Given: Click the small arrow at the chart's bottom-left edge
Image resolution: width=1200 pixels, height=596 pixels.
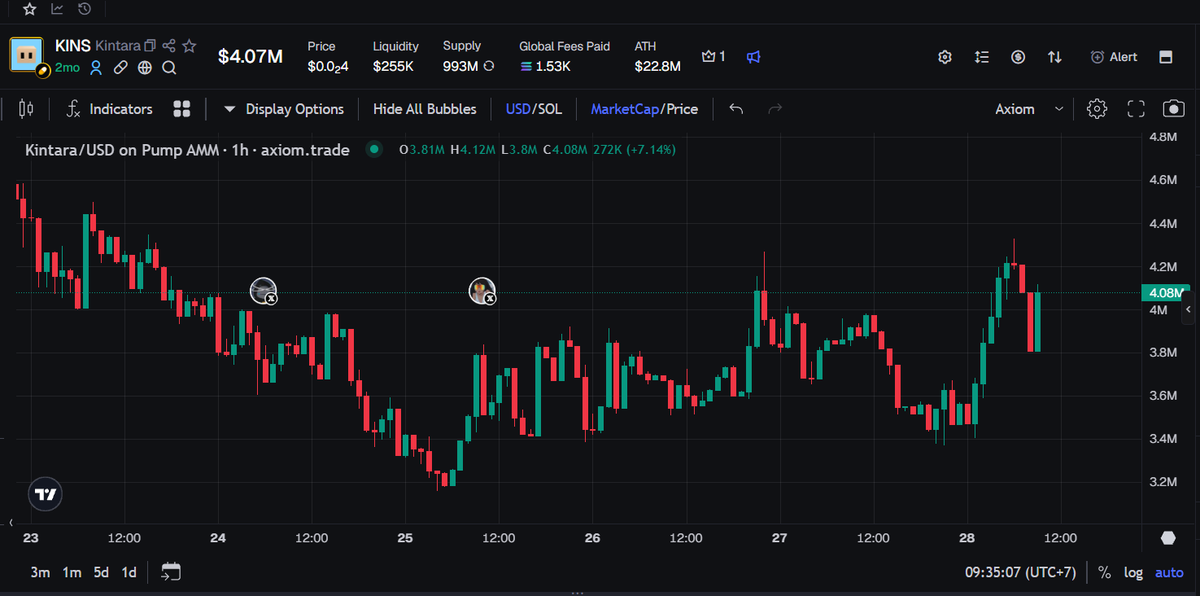Looking at the screenshot, I should [x=12, y=523].
